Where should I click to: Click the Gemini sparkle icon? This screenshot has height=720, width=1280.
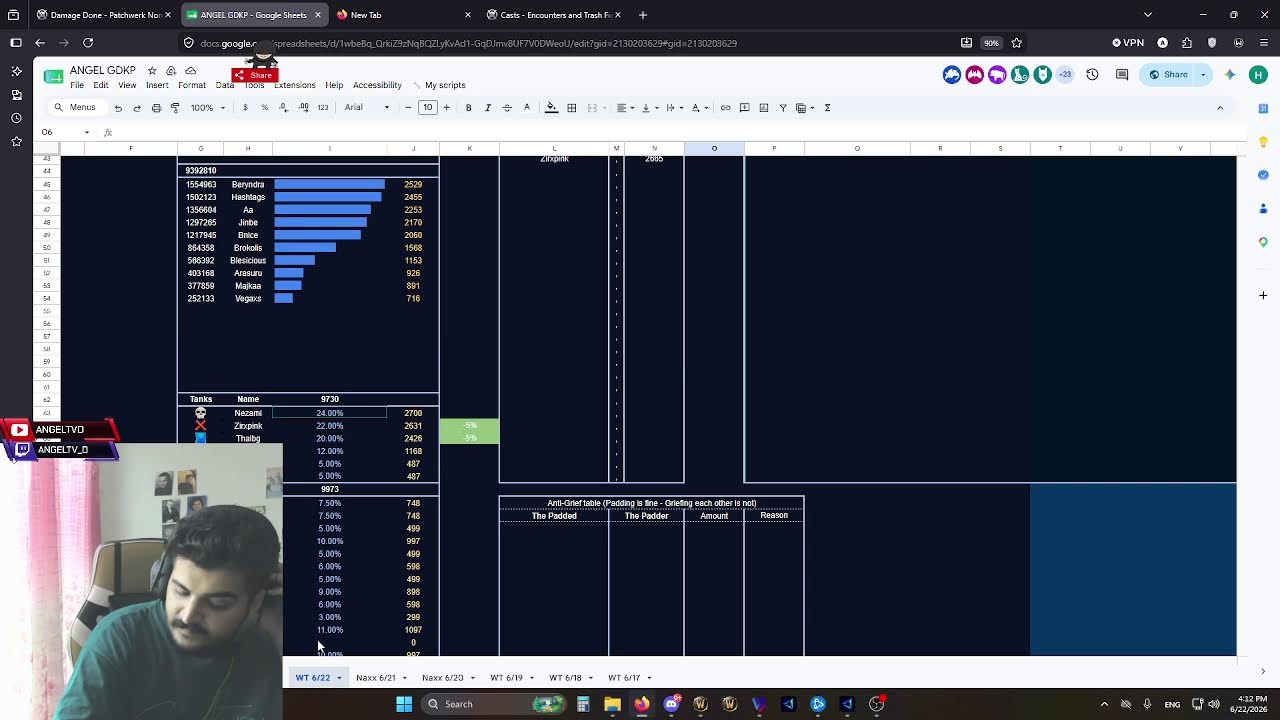(x=1230, y=74)
